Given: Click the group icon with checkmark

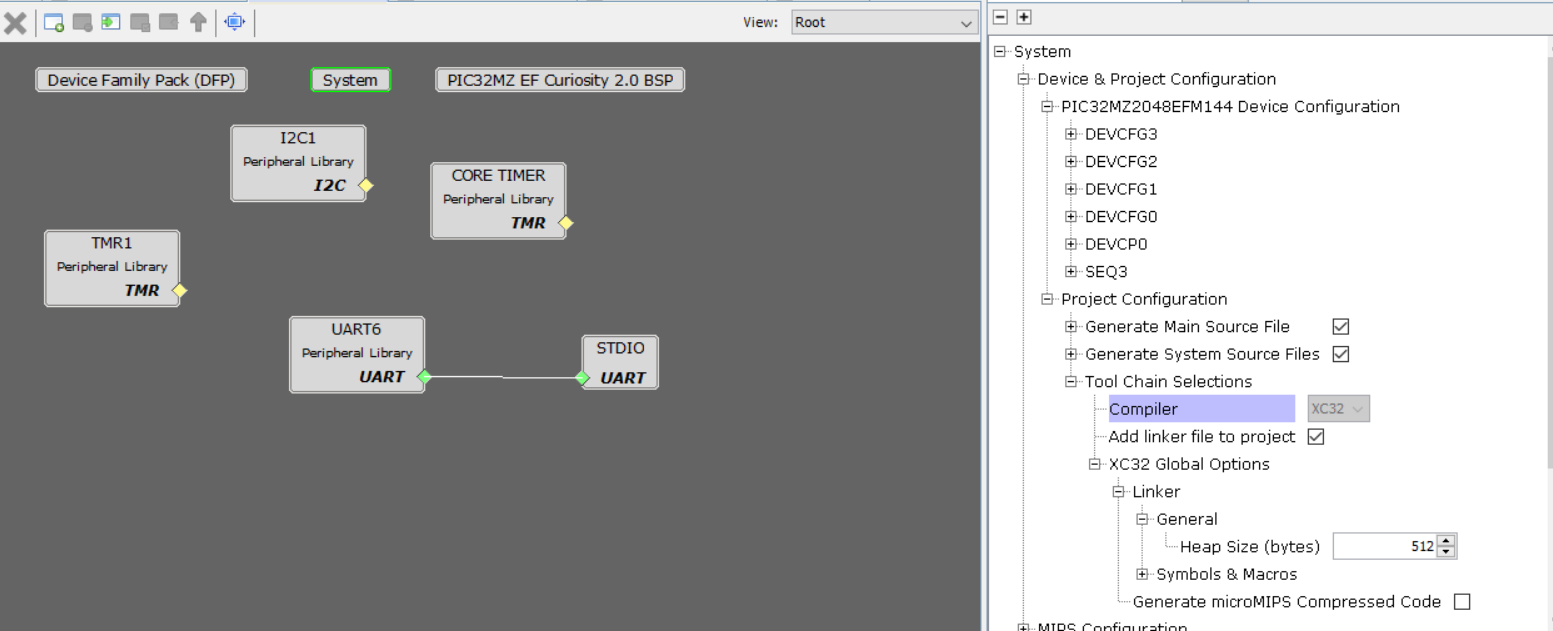Looking at the screenshot, I should pyautogui.click(x=140, y=22).
